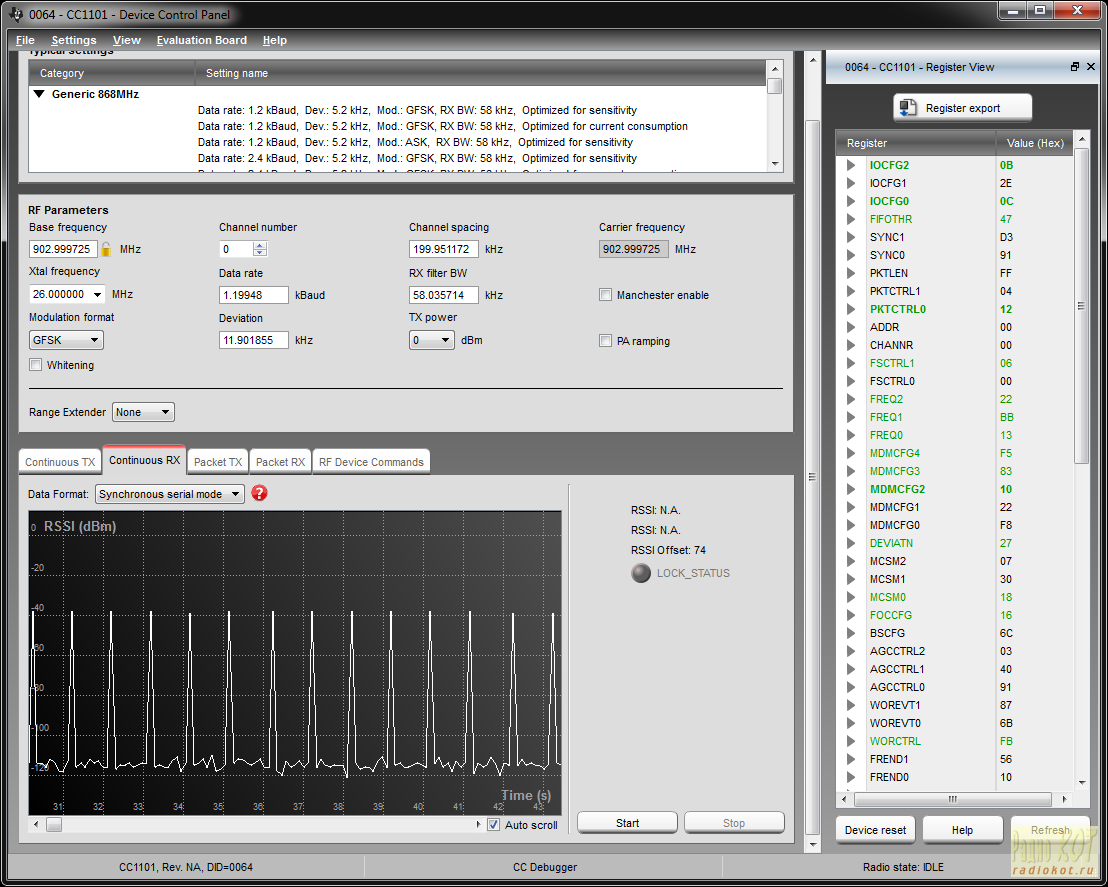Expand the MDMCFG2 register row
The image size is (1108, 887).
point(851,489)
